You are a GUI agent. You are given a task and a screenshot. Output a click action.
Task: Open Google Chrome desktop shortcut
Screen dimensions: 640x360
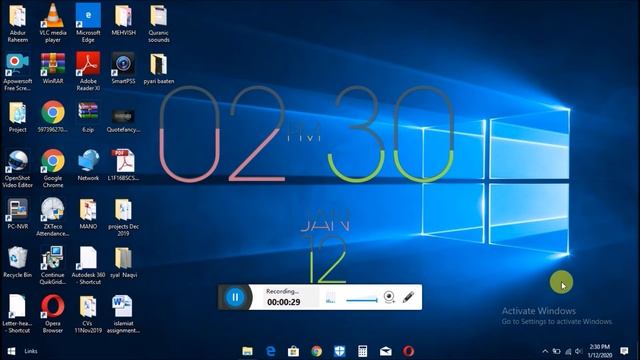click(53, 169)
